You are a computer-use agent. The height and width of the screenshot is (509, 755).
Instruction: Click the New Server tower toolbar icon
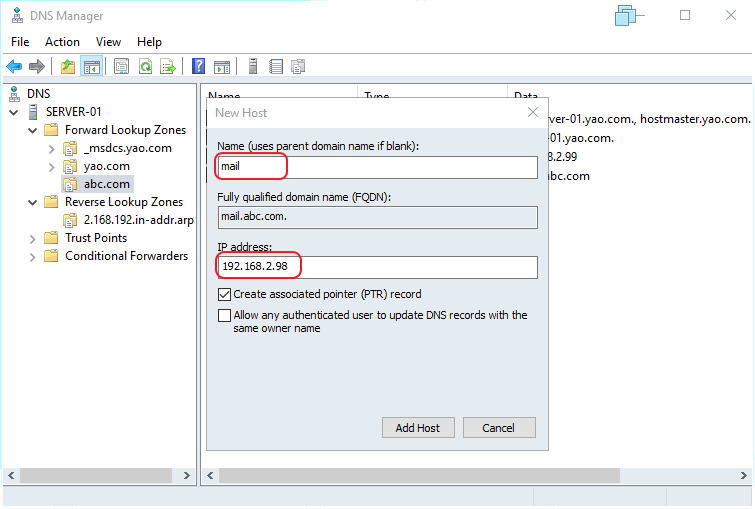pyautogui.click(x=253, y=66)
